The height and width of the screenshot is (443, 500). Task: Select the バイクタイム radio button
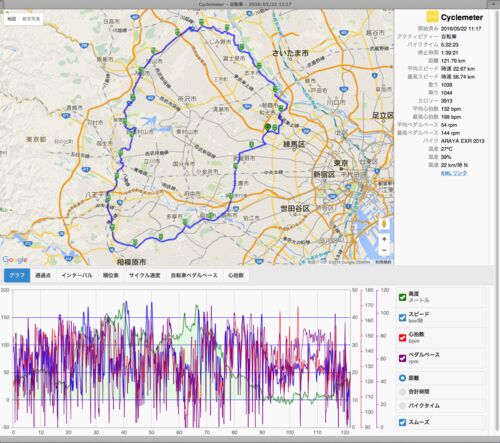click(402, 406)
